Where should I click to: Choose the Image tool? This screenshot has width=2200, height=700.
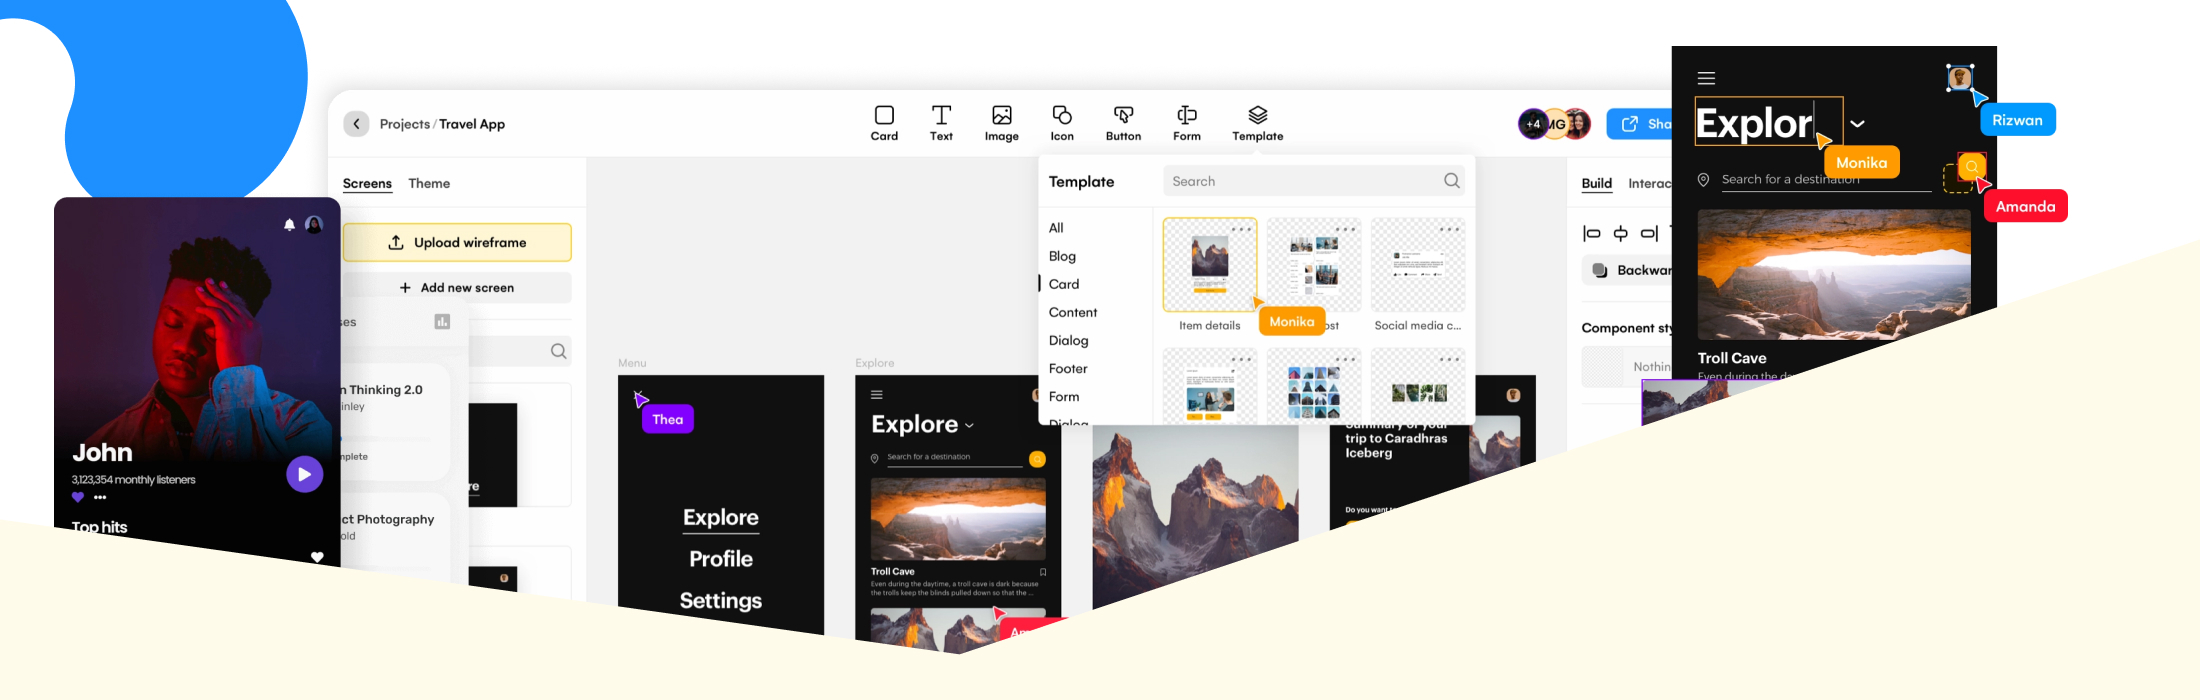point(1001,123)
